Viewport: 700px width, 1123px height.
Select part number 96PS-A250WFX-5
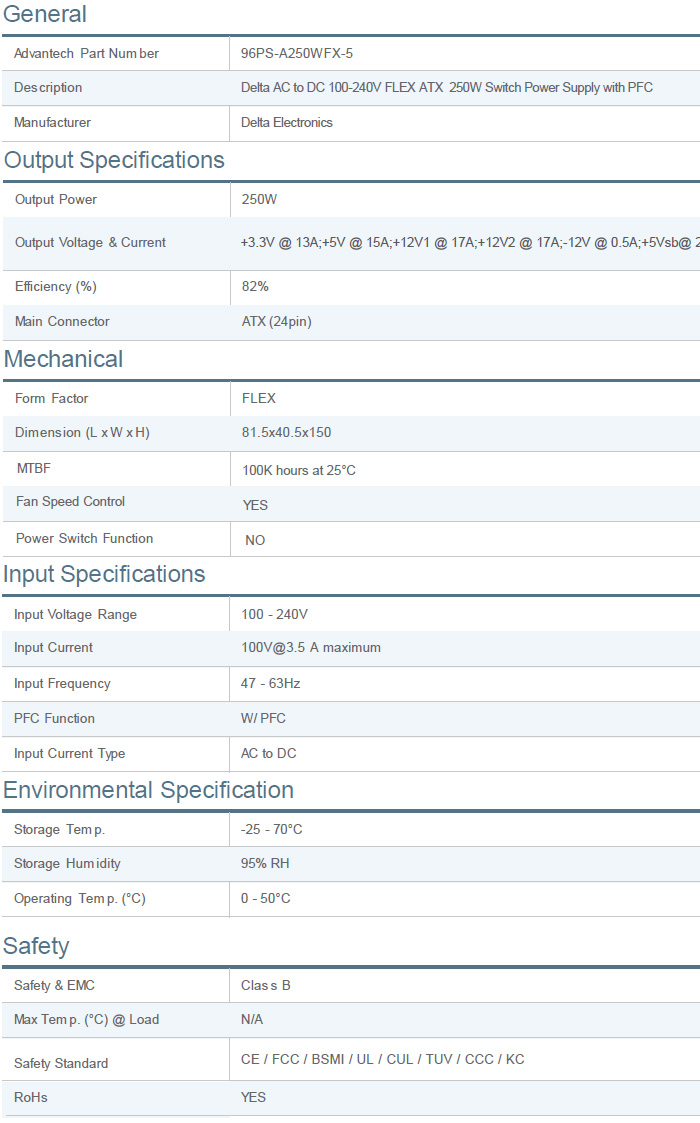297,53
